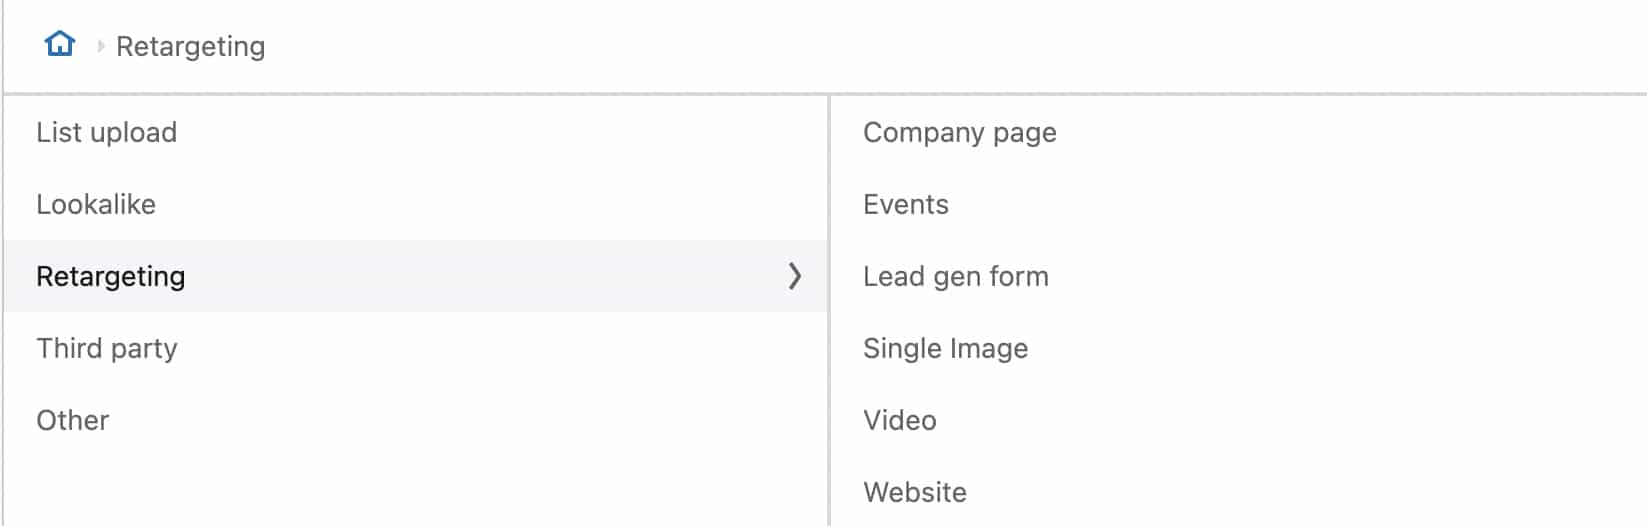Click the home icon in breadcrumb
The width and height of the screenshot is (1647, 526).
(x=60, y=44)
